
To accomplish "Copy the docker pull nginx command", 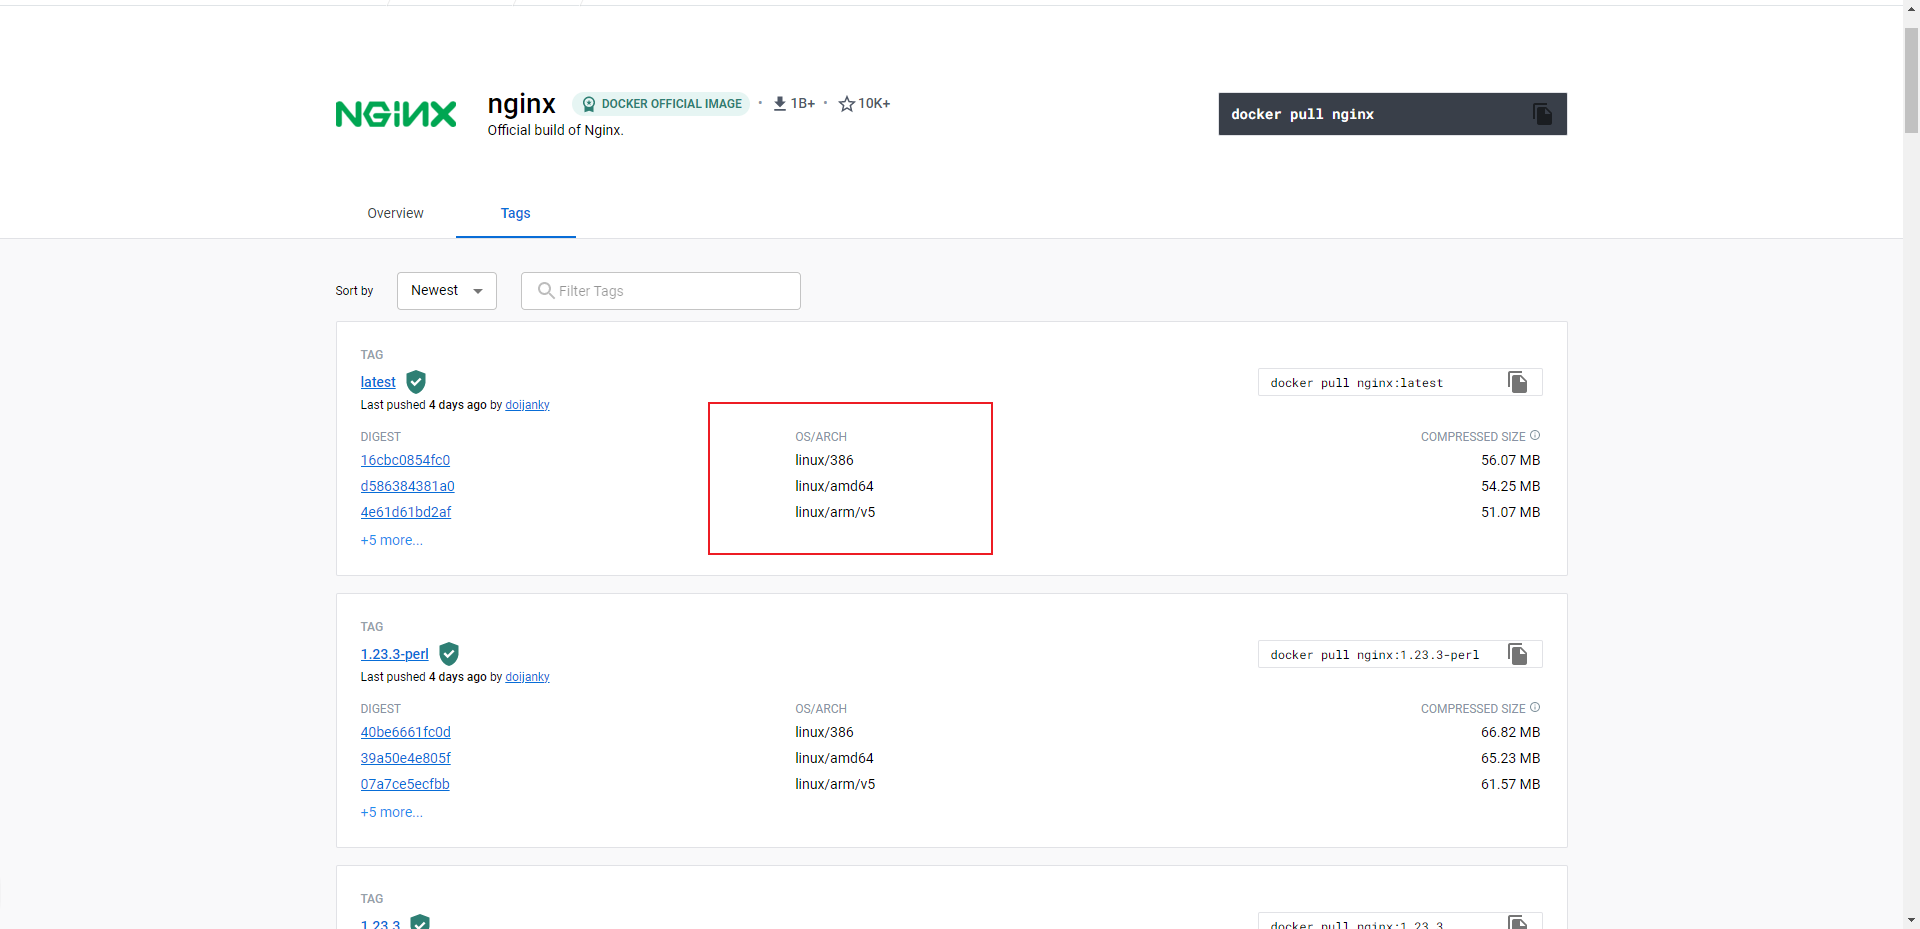I will (1542, 114).
